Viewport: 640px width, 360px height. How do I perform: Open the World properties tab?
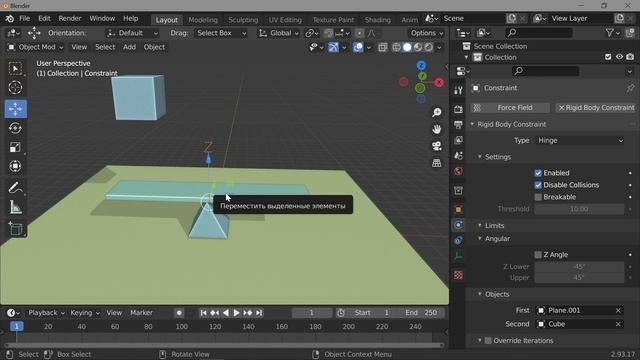tap(458, 171)
